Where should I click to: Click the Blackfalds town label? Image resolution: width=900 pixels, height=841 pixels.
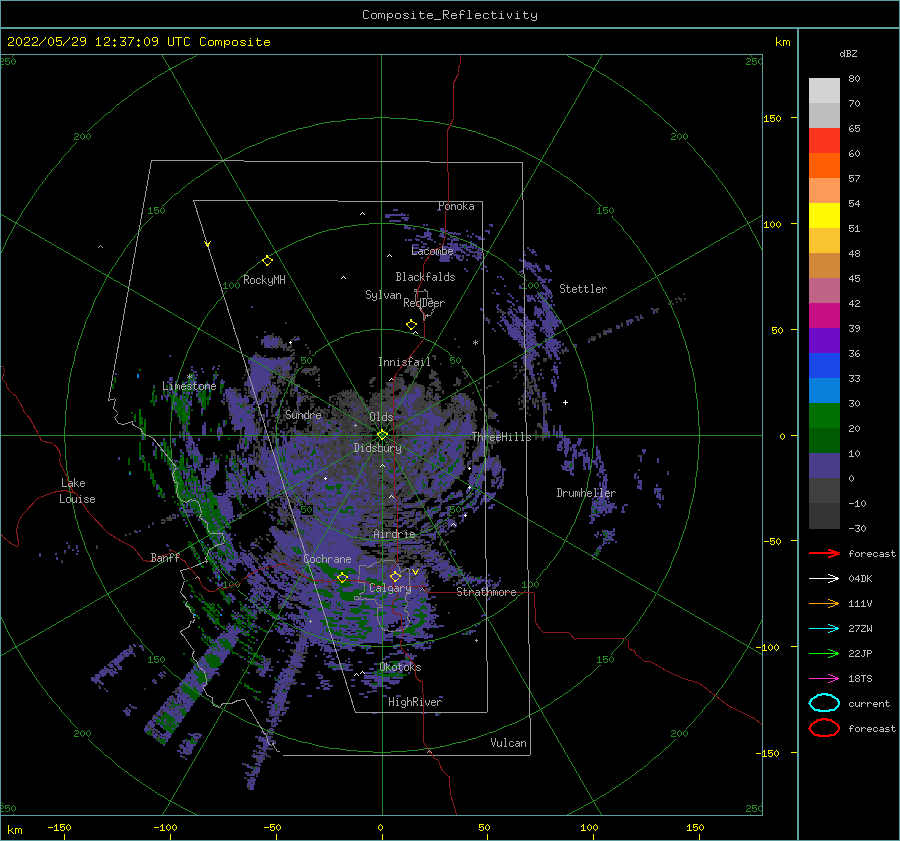425,277
